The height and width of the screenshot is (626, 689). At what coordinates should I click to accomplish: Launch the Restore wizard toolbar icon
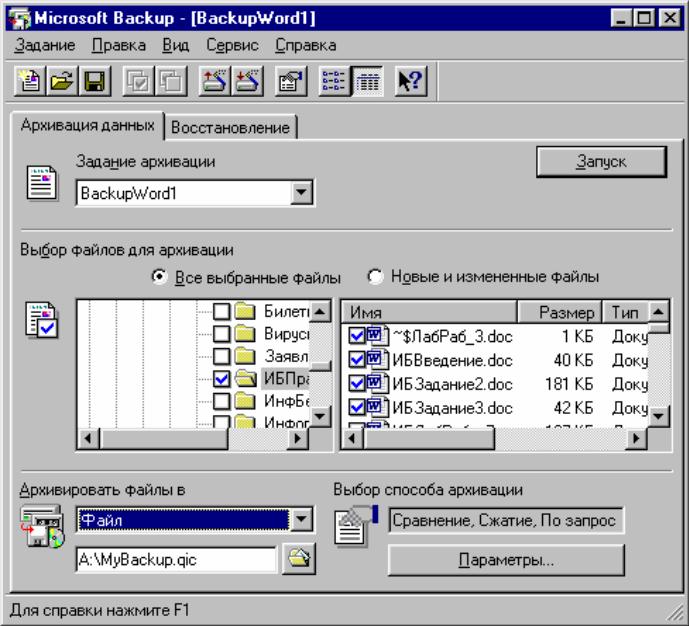click(x=247, y=81)
